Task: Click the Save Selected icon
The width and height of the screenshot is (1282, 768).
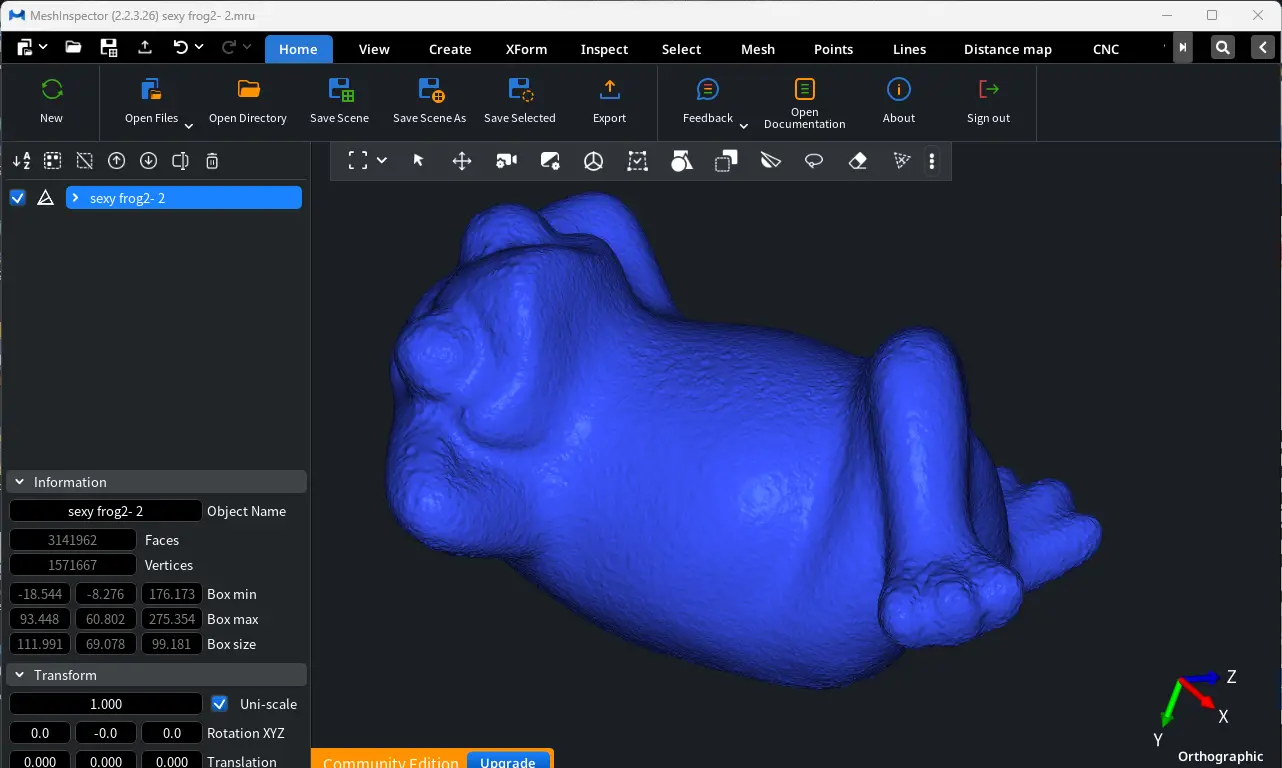Action: pyautogui.click(x=520, y=89)
